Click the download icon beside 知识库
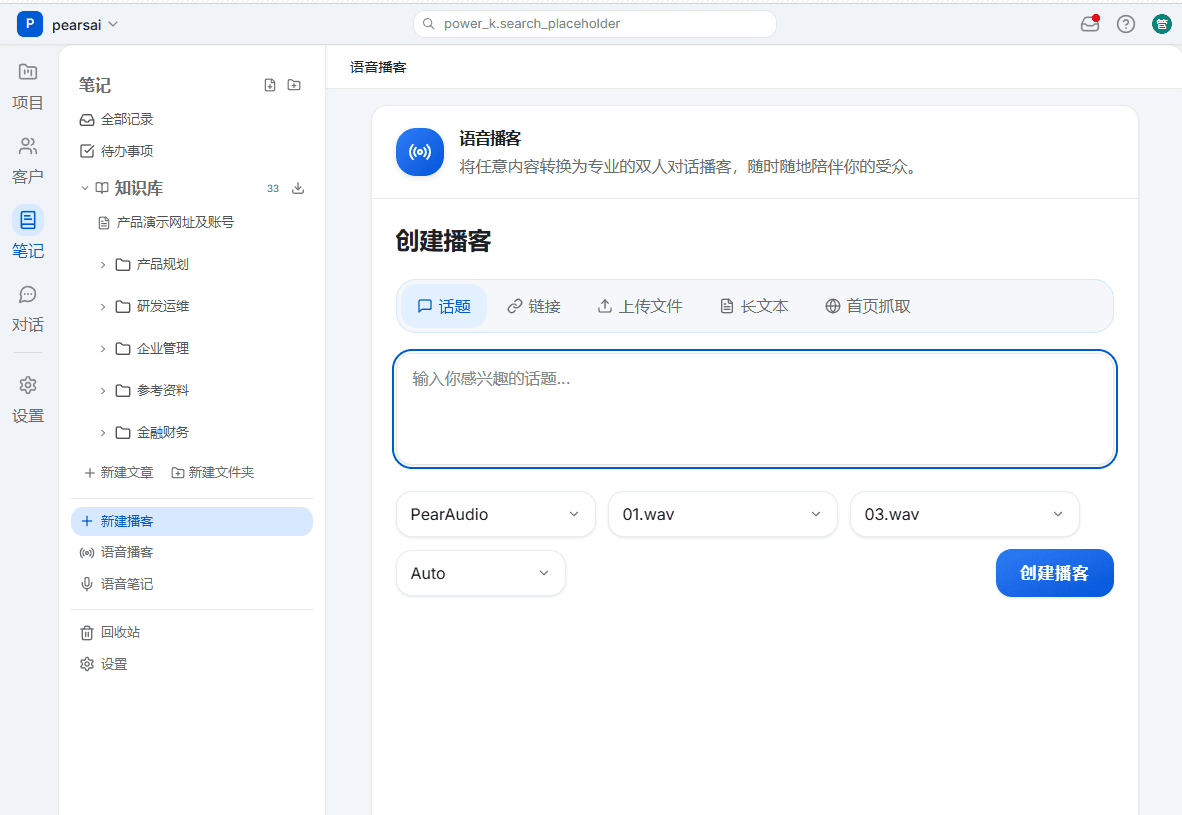 pyautogui.click(x=298, y=188)
